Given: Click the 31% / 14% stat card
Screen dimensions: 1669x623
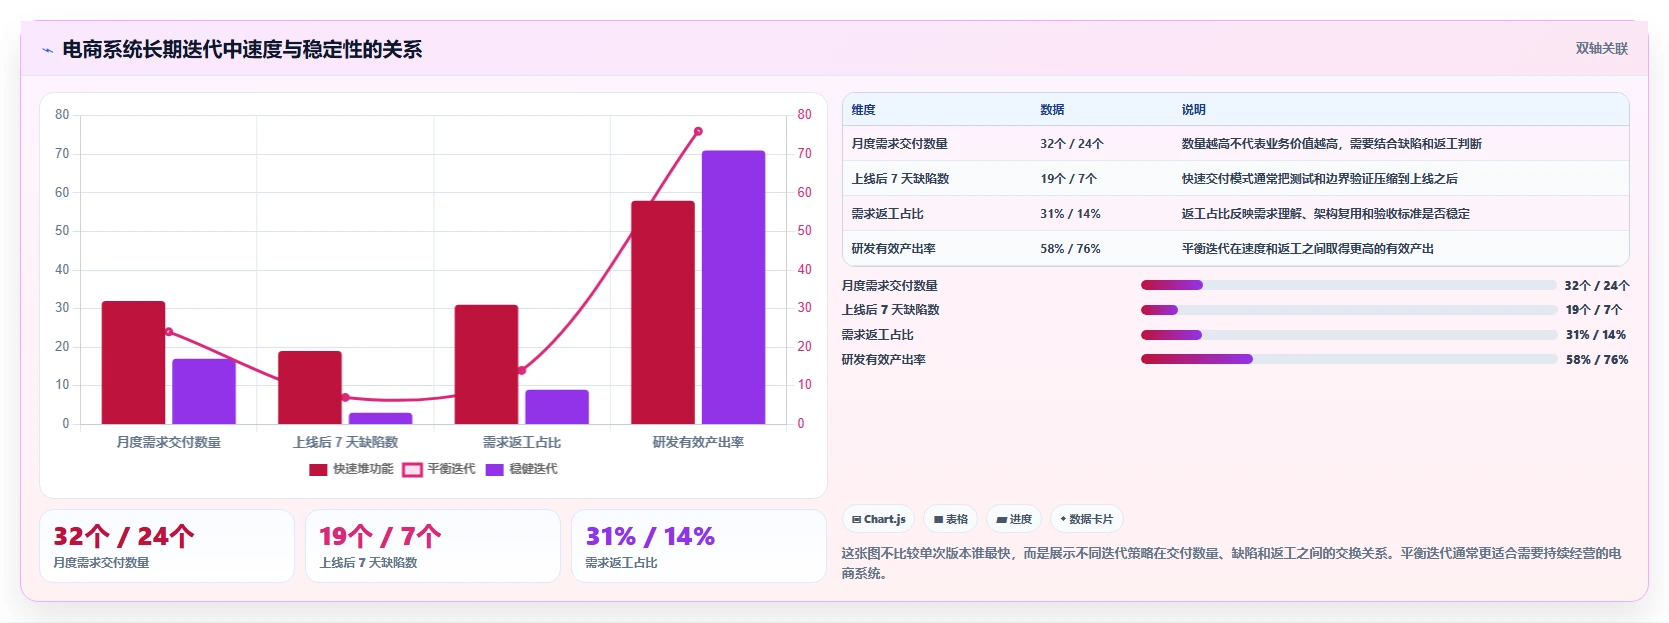Looking at the screenshot, I should point(699,546).
